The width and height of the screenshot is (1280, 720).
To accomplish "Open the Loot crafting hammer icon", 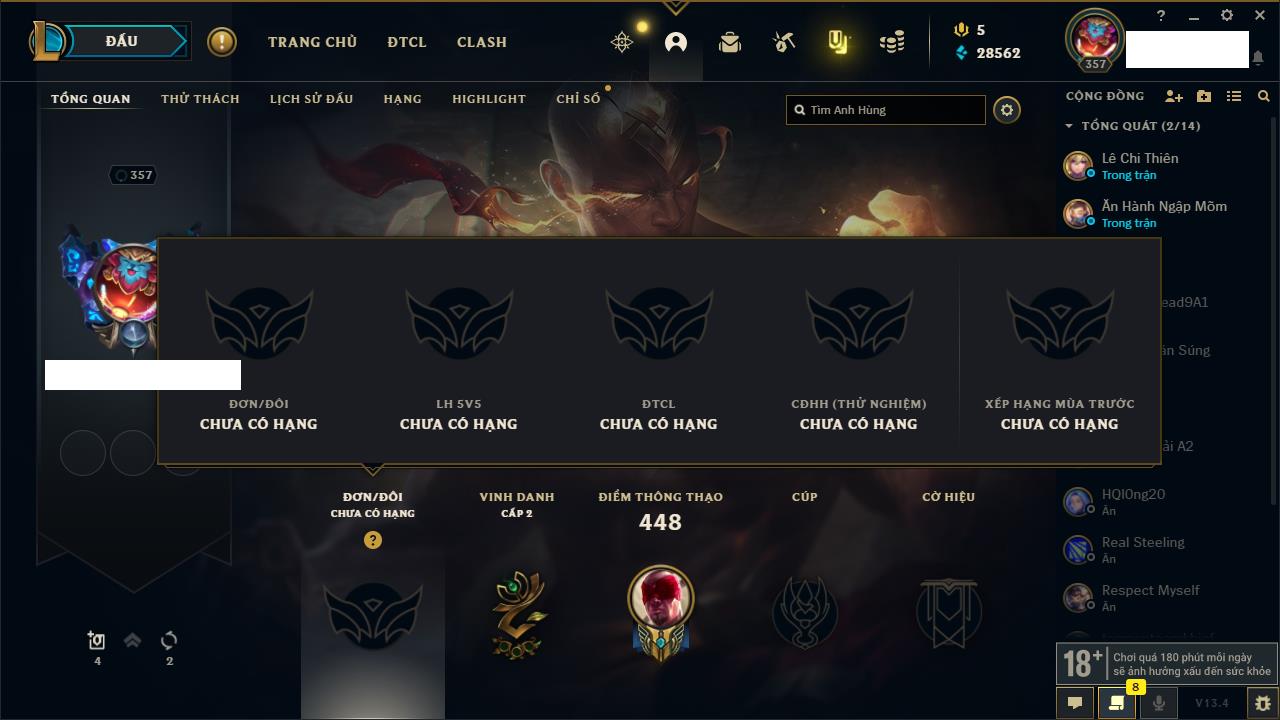I will (x=784, y=42).
